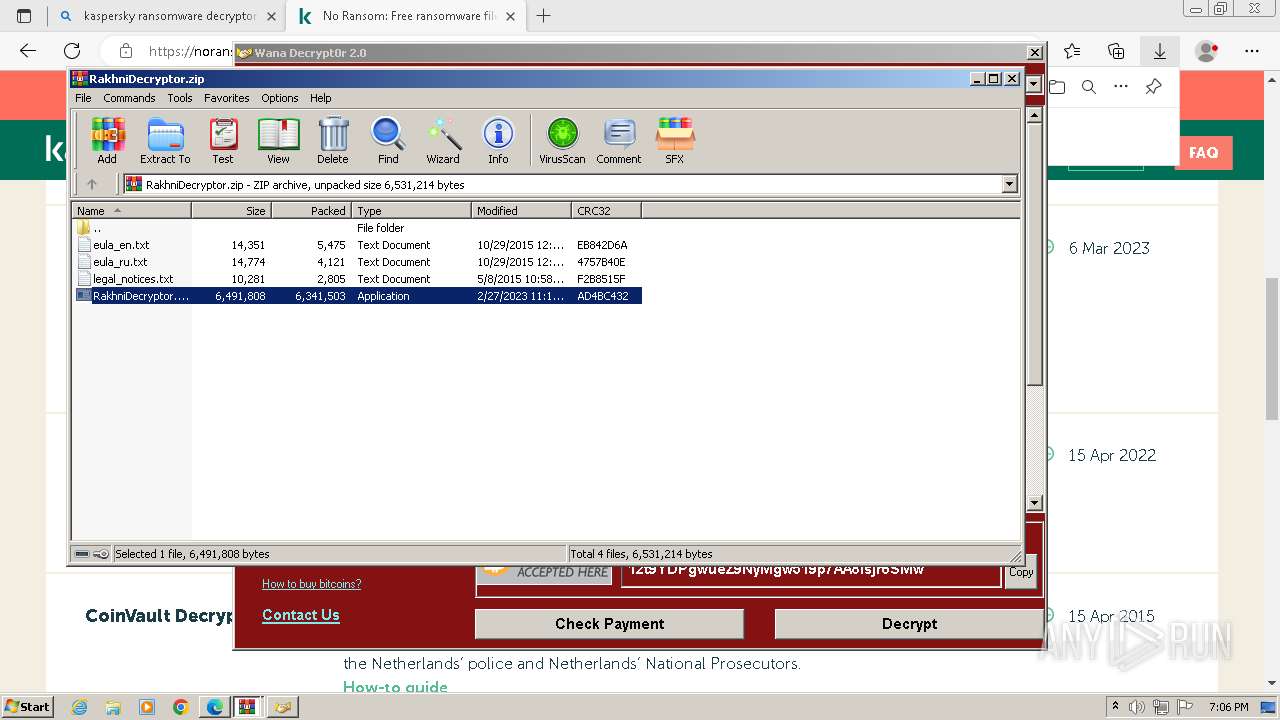This screenshot has width=1280, height=720.
Task: Open the tab actions icon in Edge
Action: click(x=24, y=16)
